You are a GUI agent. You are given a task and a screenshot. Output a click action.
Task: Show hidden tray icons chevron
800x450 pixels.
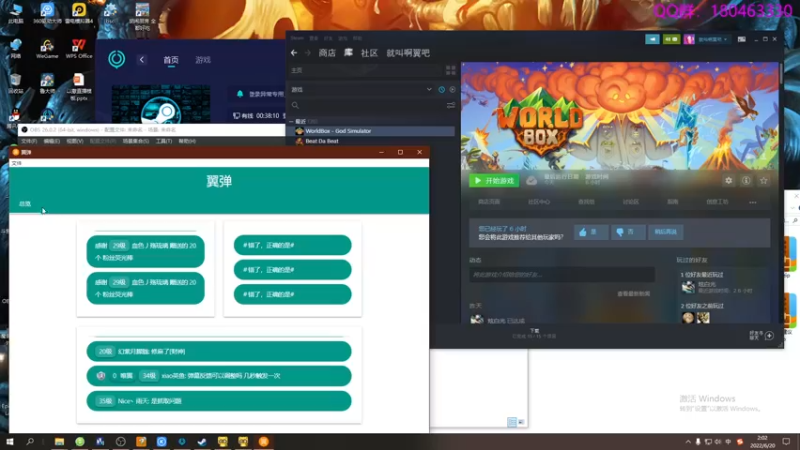tap(688, 442)
